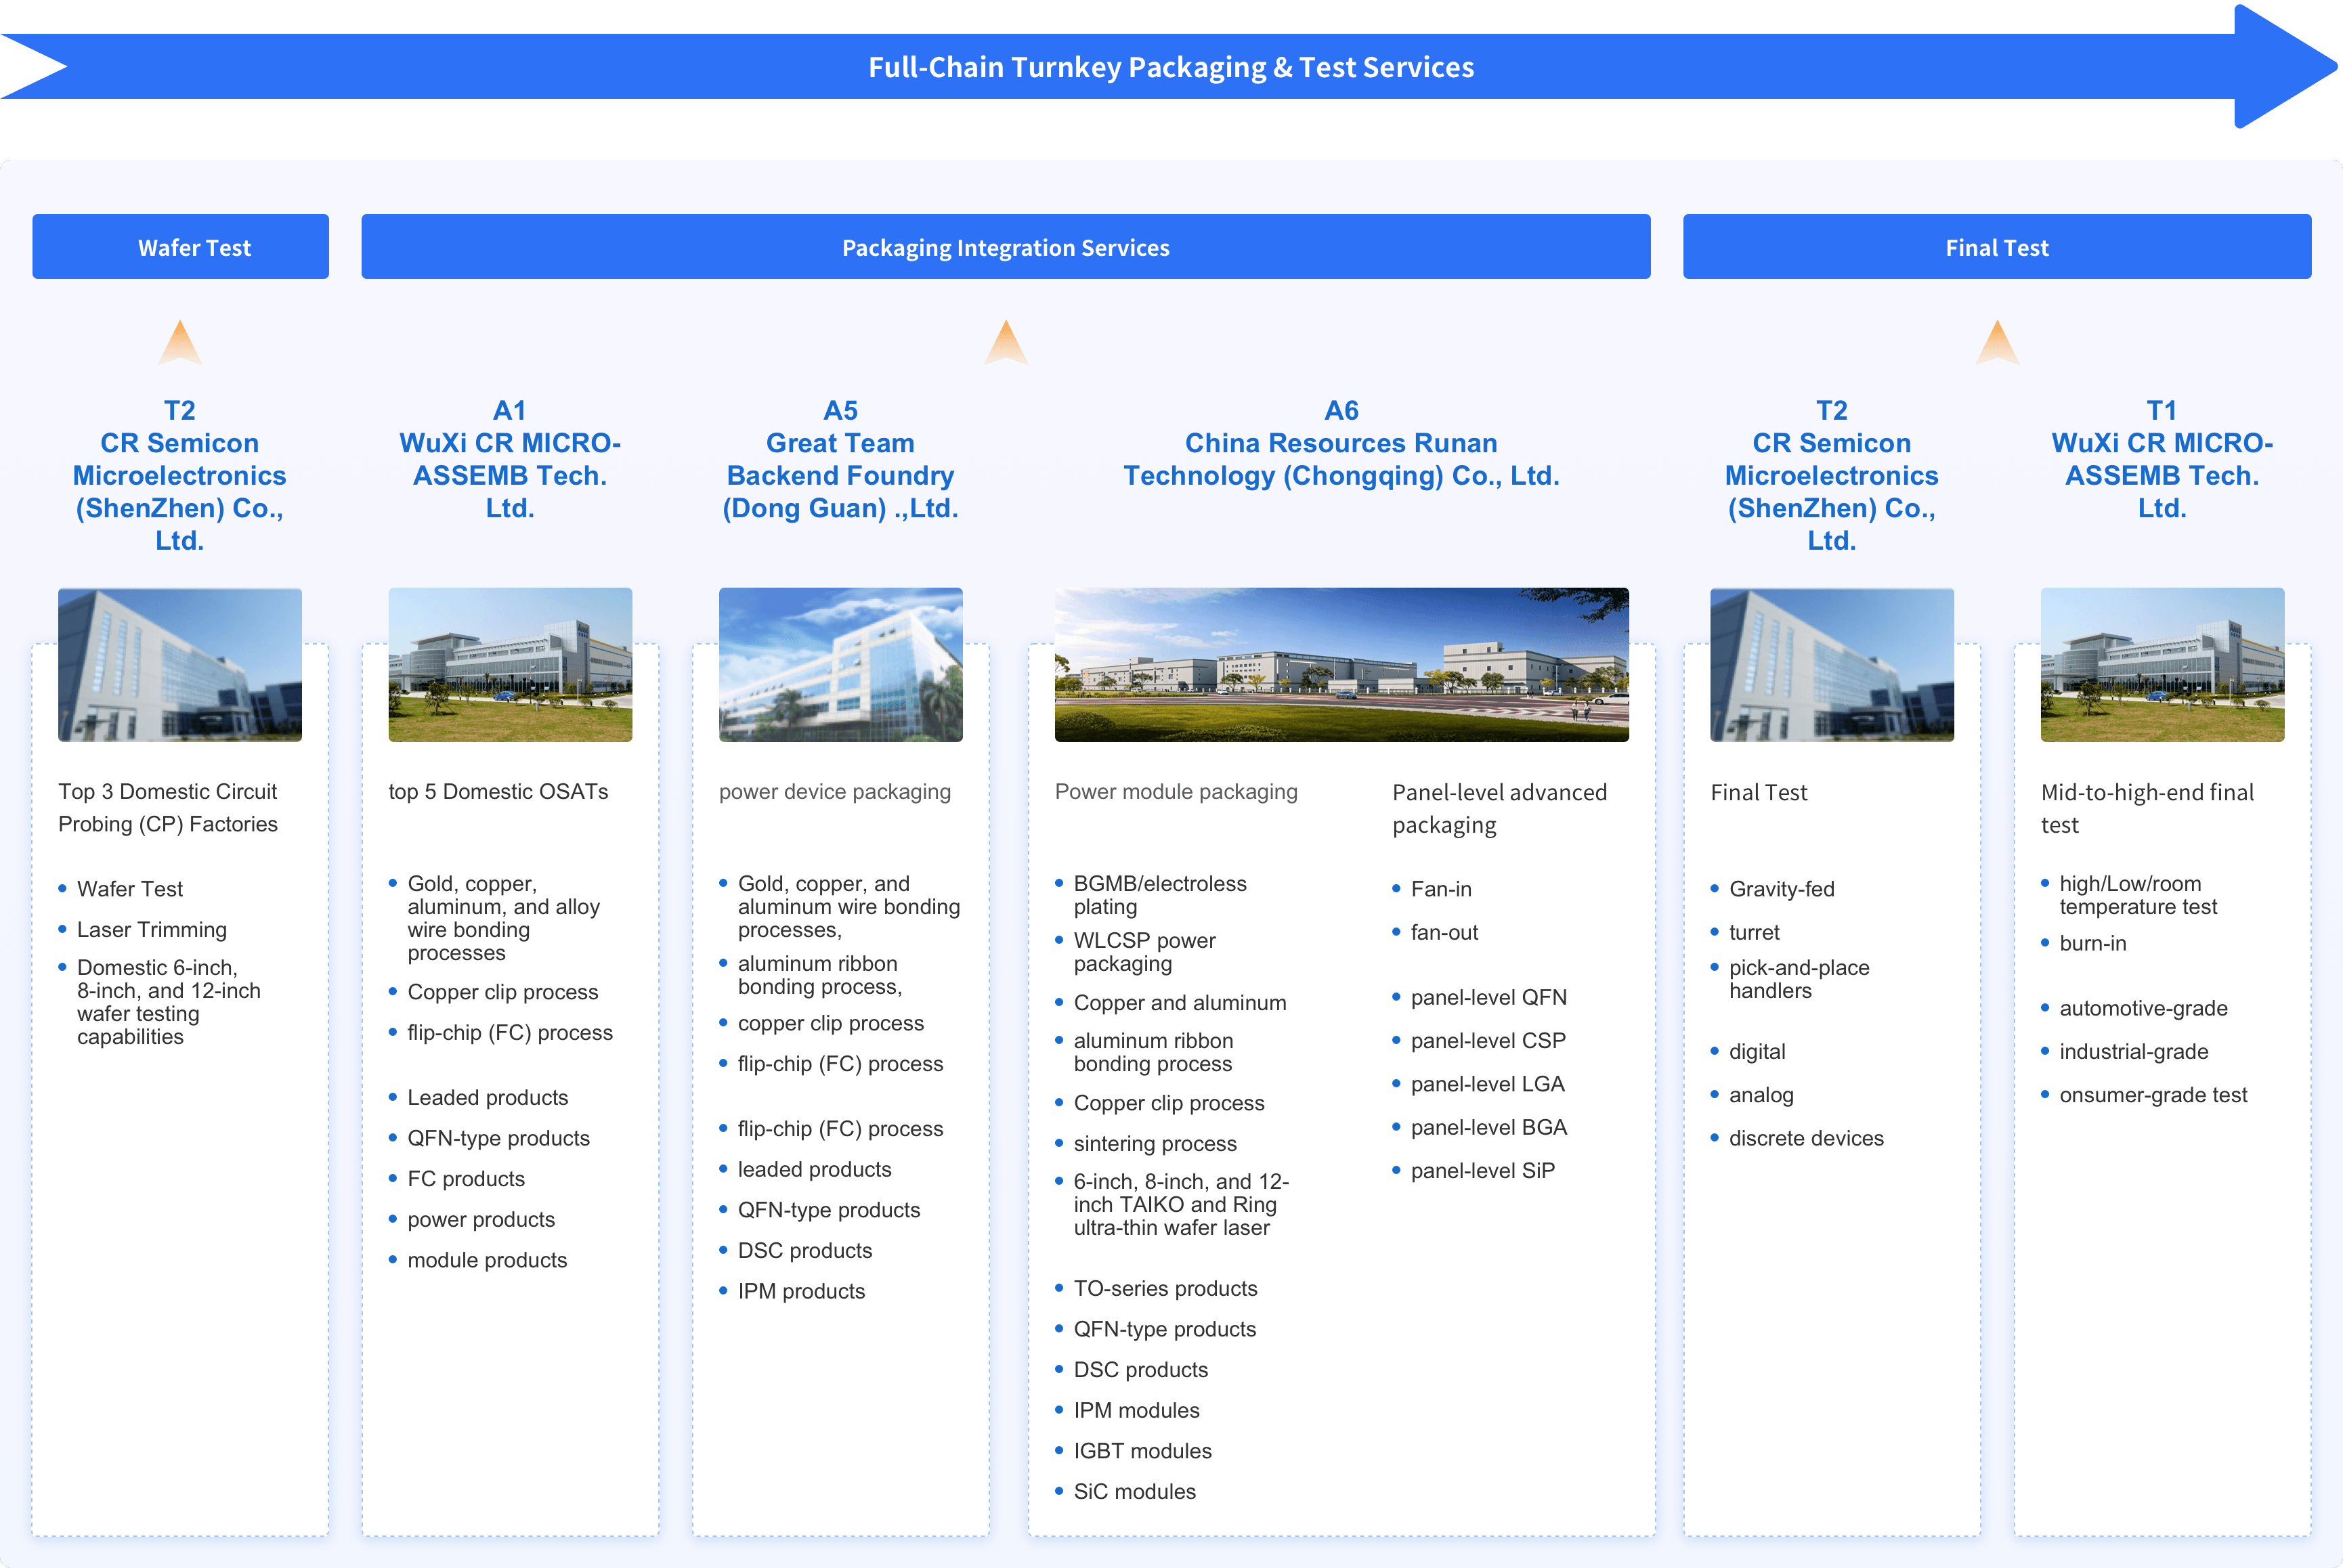Click the 'IGBT modules' bullet
The width and height of the screenshot is (2343, 1568).
(1142, 1451)
